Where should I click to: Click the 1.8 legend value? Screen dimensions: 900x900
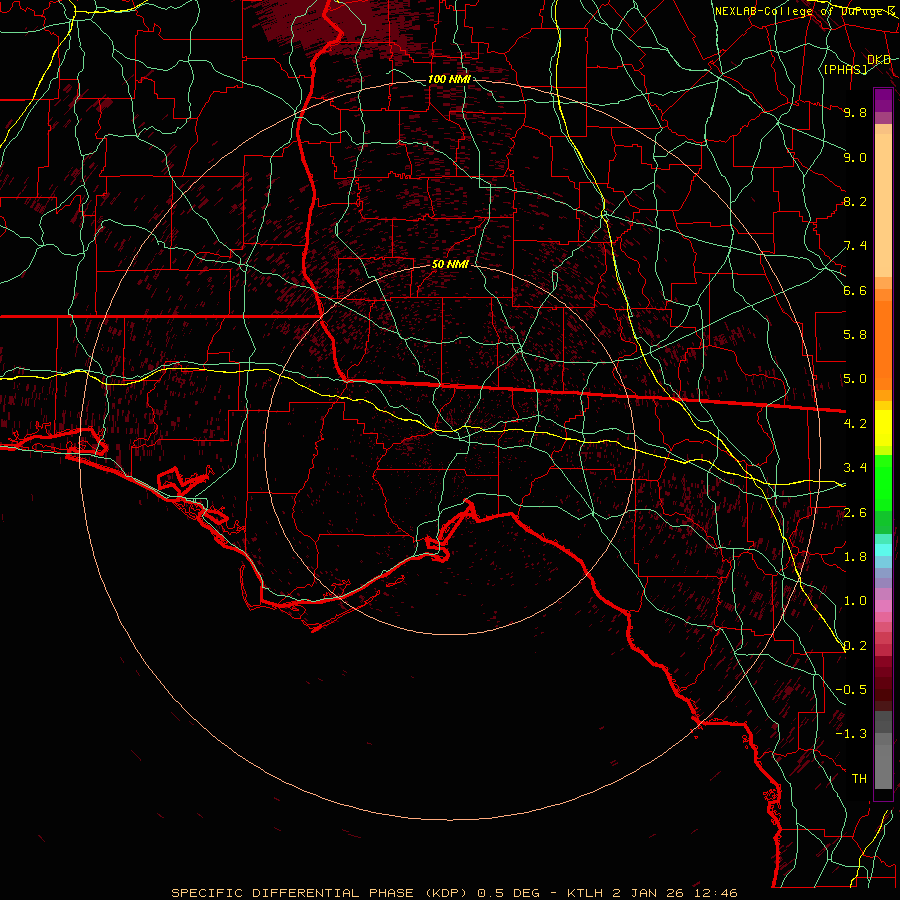(855, 557)
